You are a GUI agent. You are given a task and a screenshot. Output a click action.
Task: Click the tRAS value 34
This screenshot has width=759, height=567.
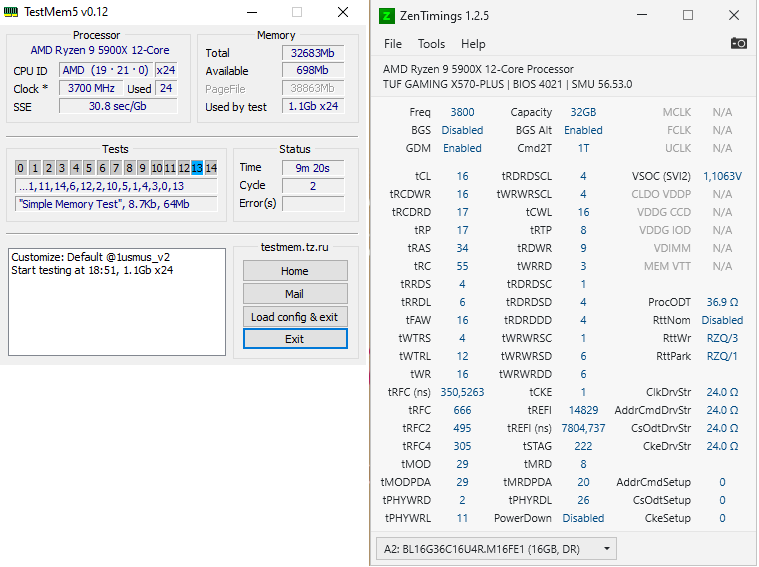tap(462, 248)
